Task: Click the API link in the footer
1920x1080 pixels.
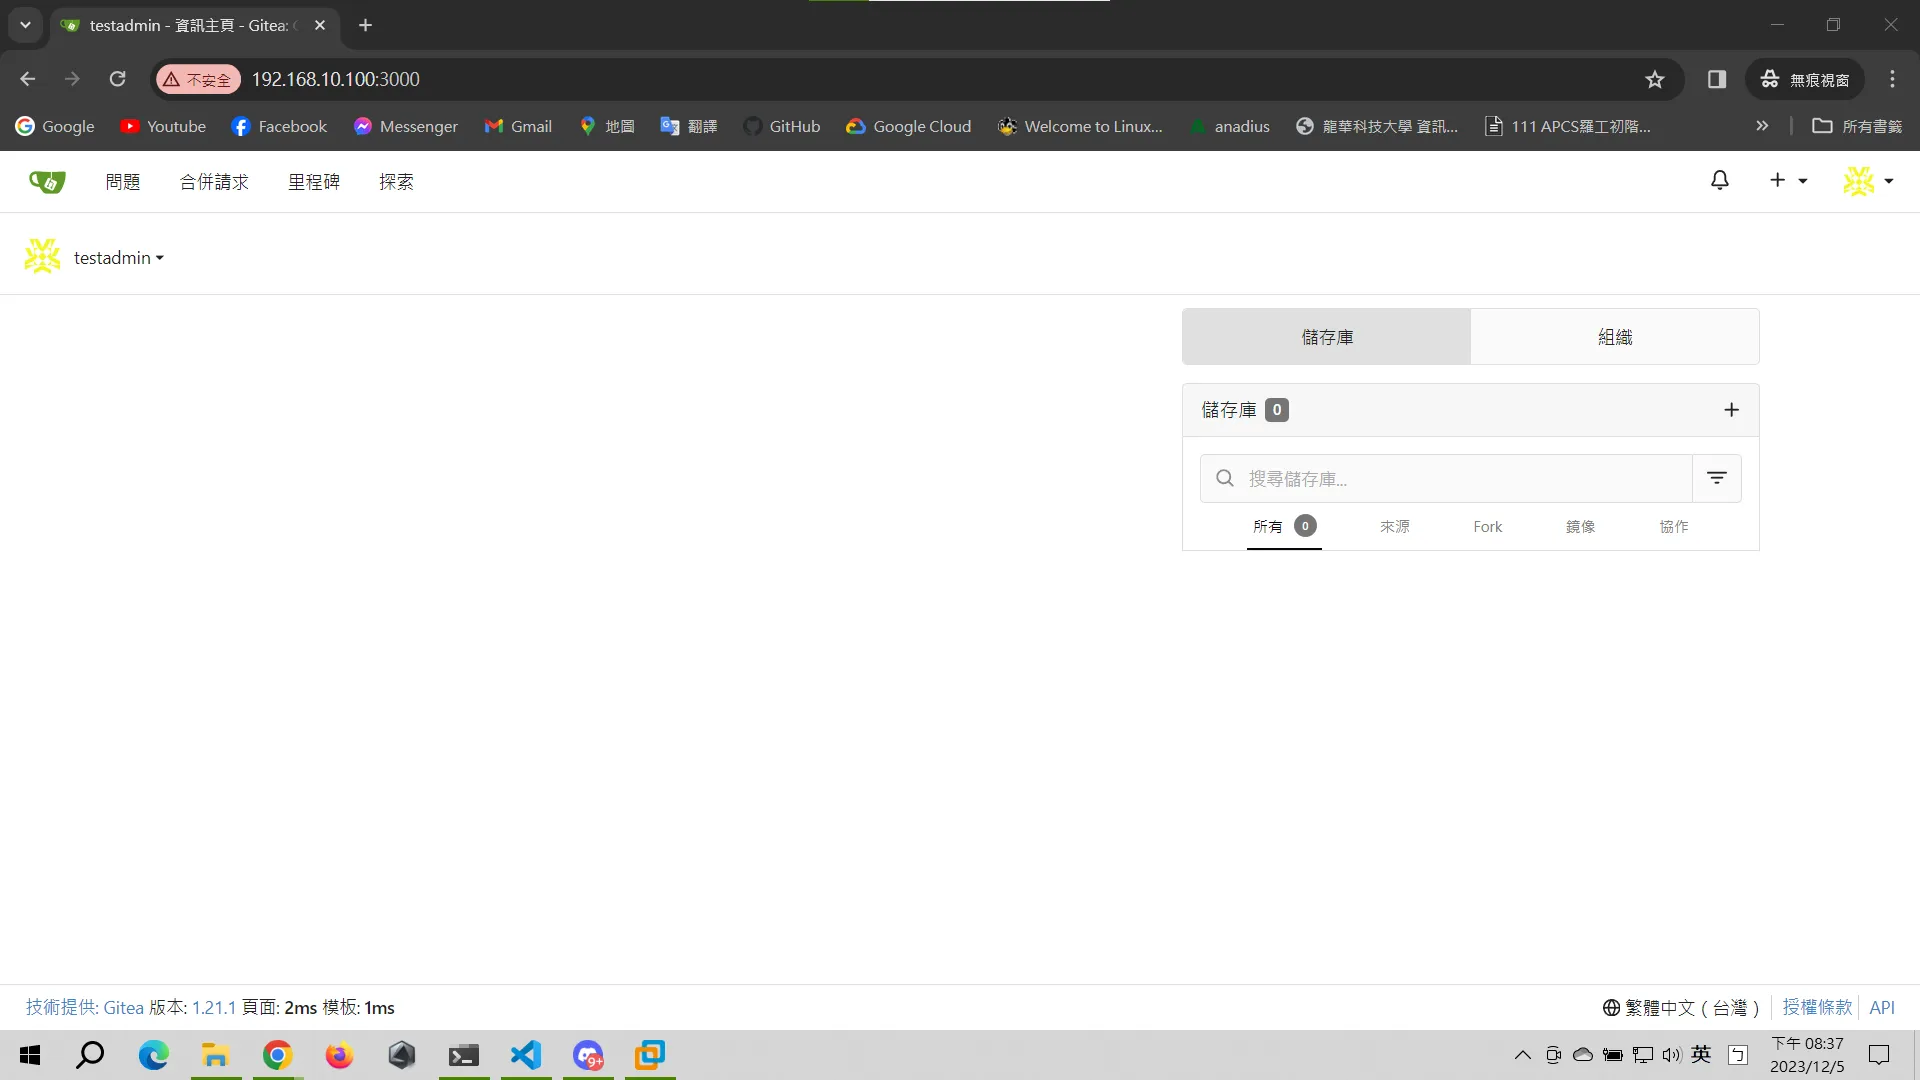Action: (1881, 1007)
